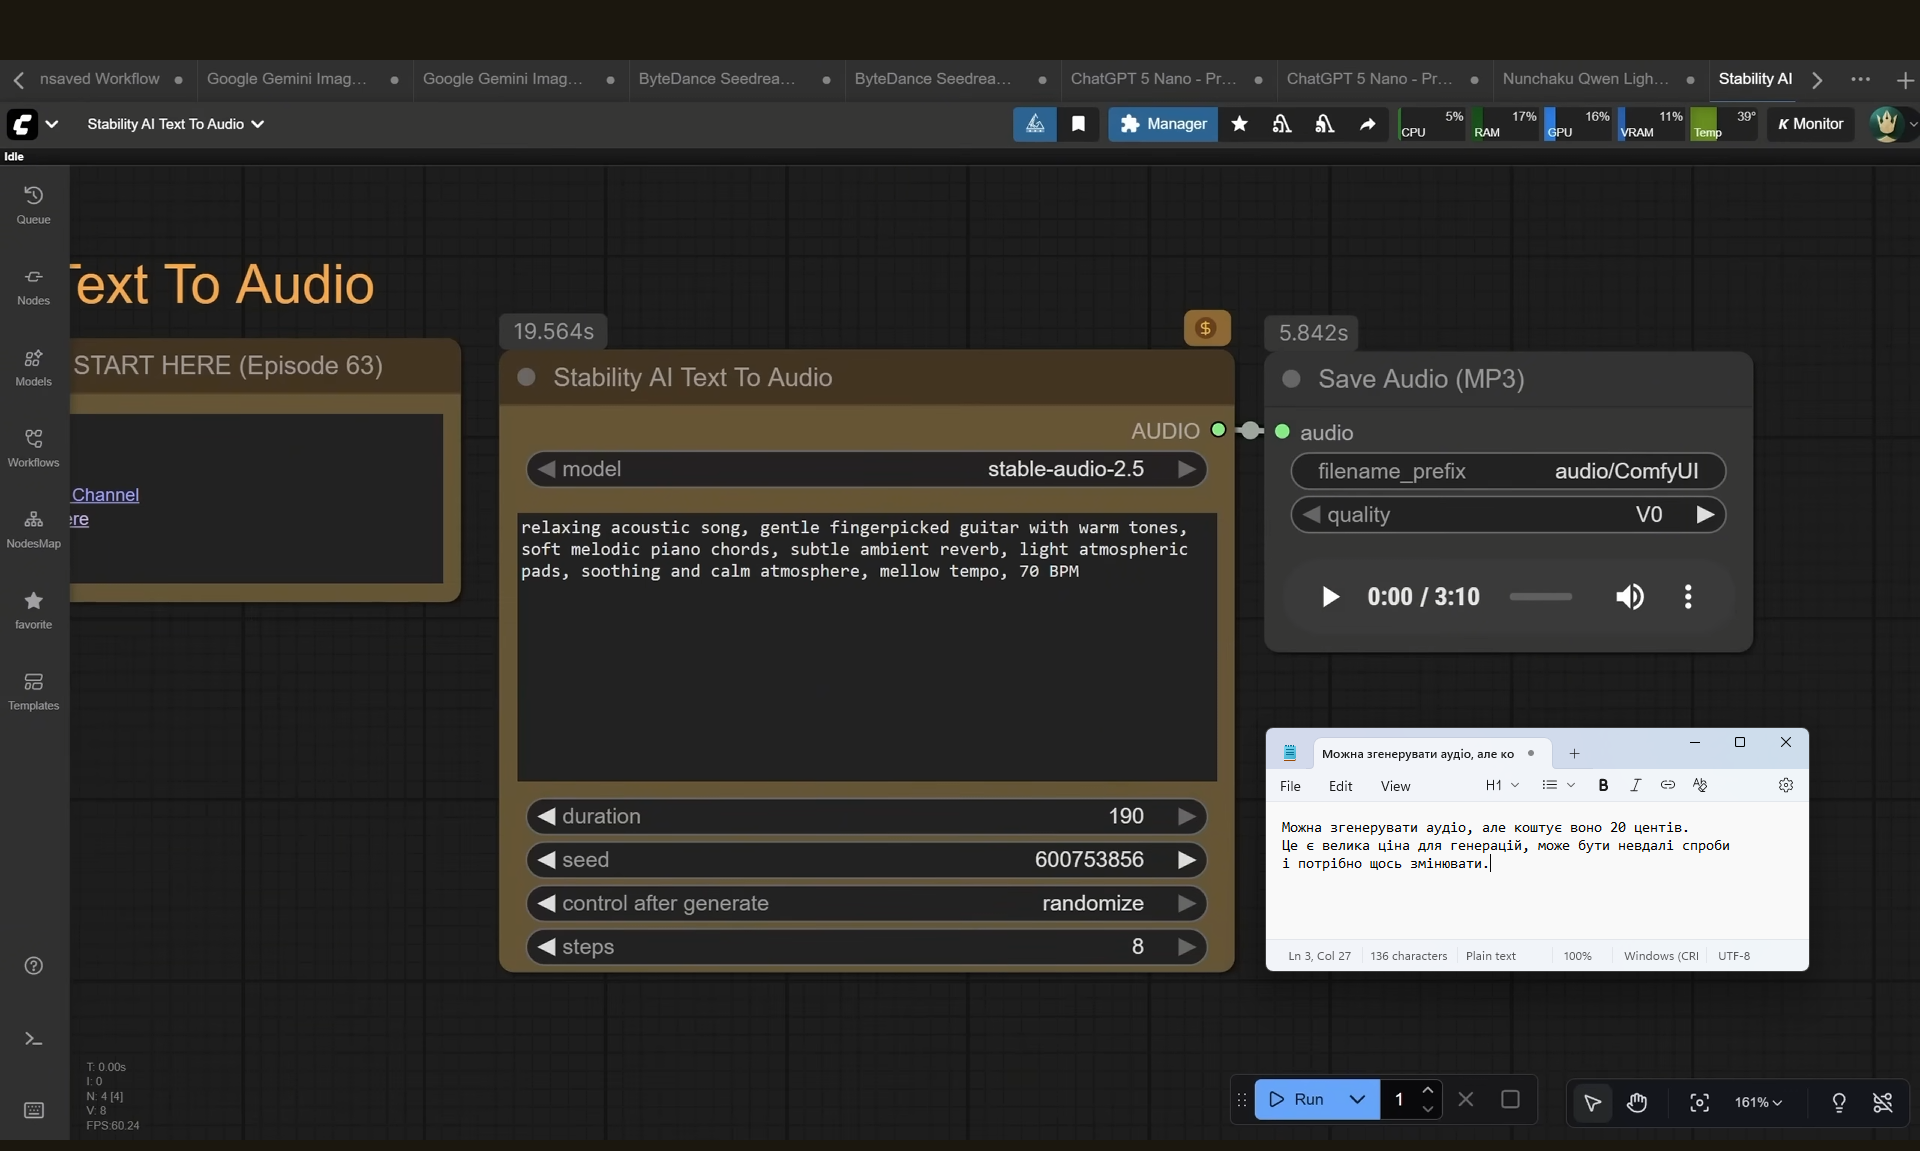Open the 161% zoom level dropdown
Viewport: 1920px width, 1151px height.
coord(1758,1101)
